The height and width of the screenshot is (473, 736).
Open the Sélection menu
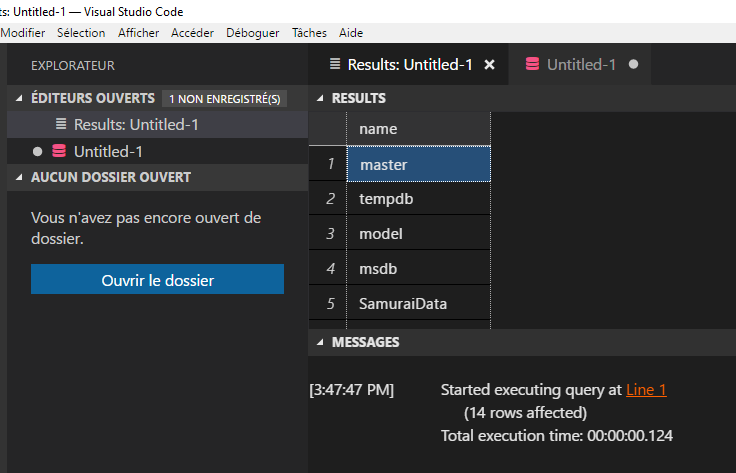point(81,33)
